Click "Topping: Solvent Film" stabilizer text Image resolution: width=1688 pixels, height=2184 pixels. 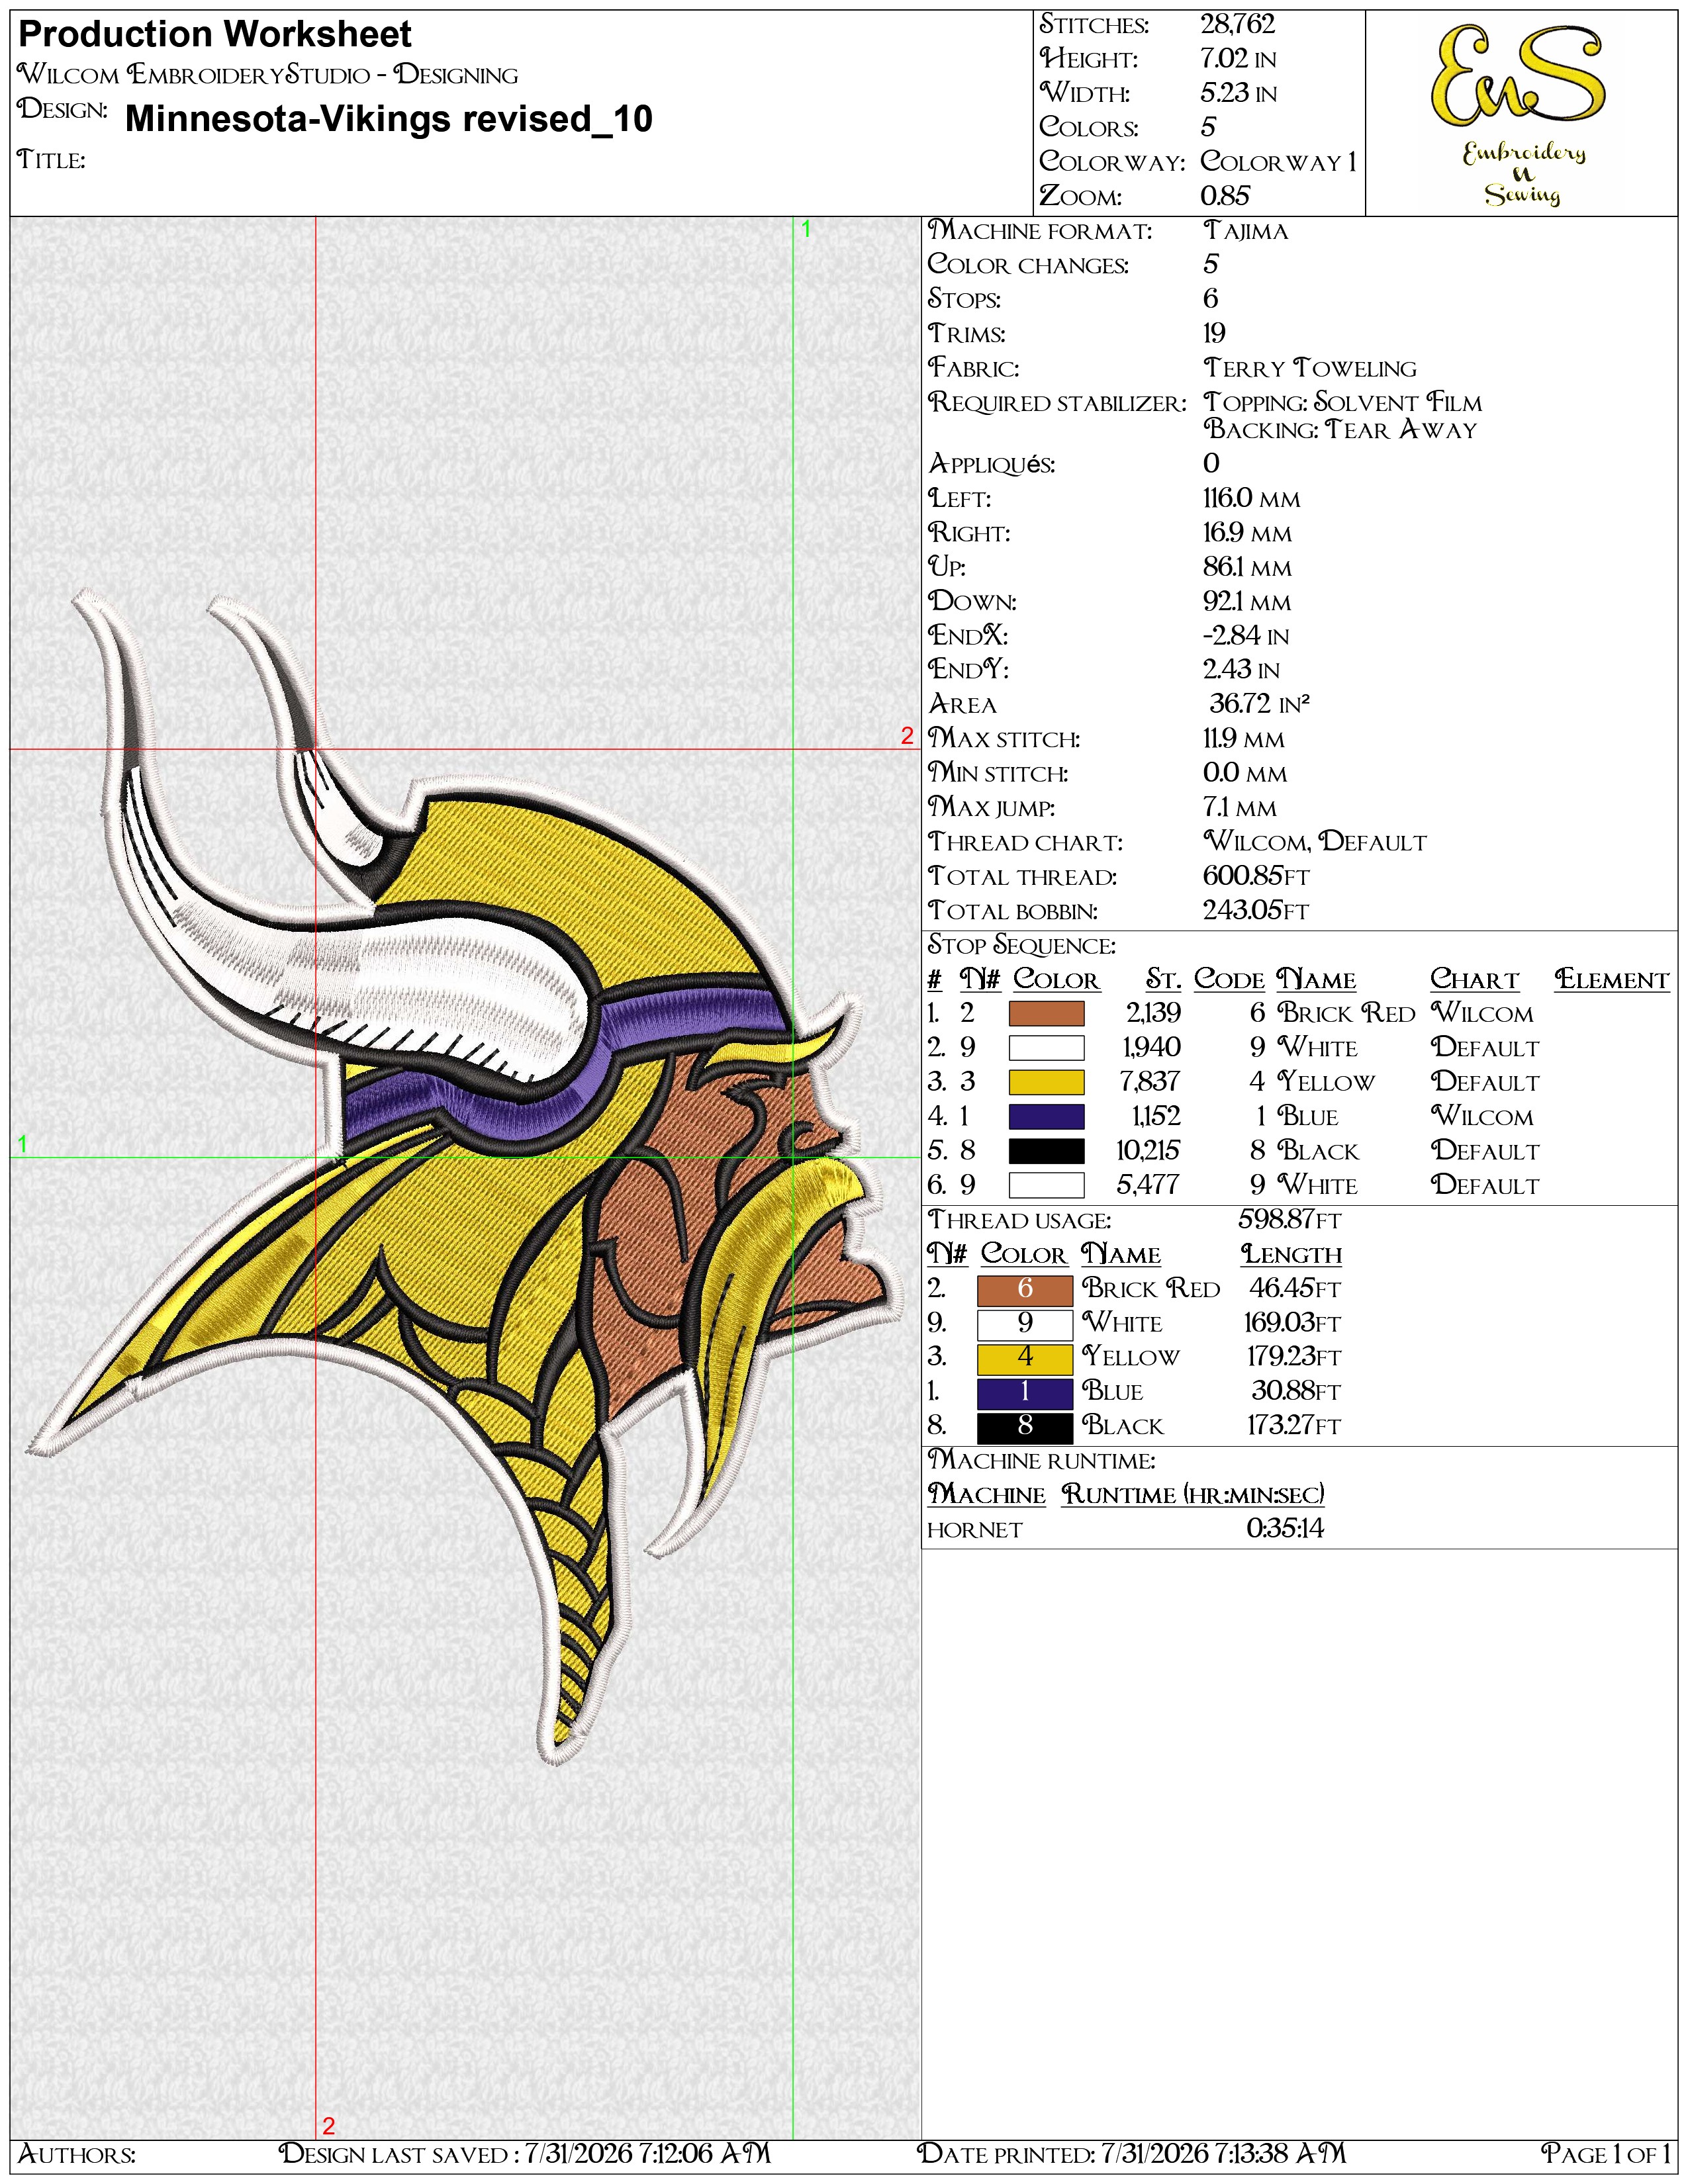[x=1343, y=403]
